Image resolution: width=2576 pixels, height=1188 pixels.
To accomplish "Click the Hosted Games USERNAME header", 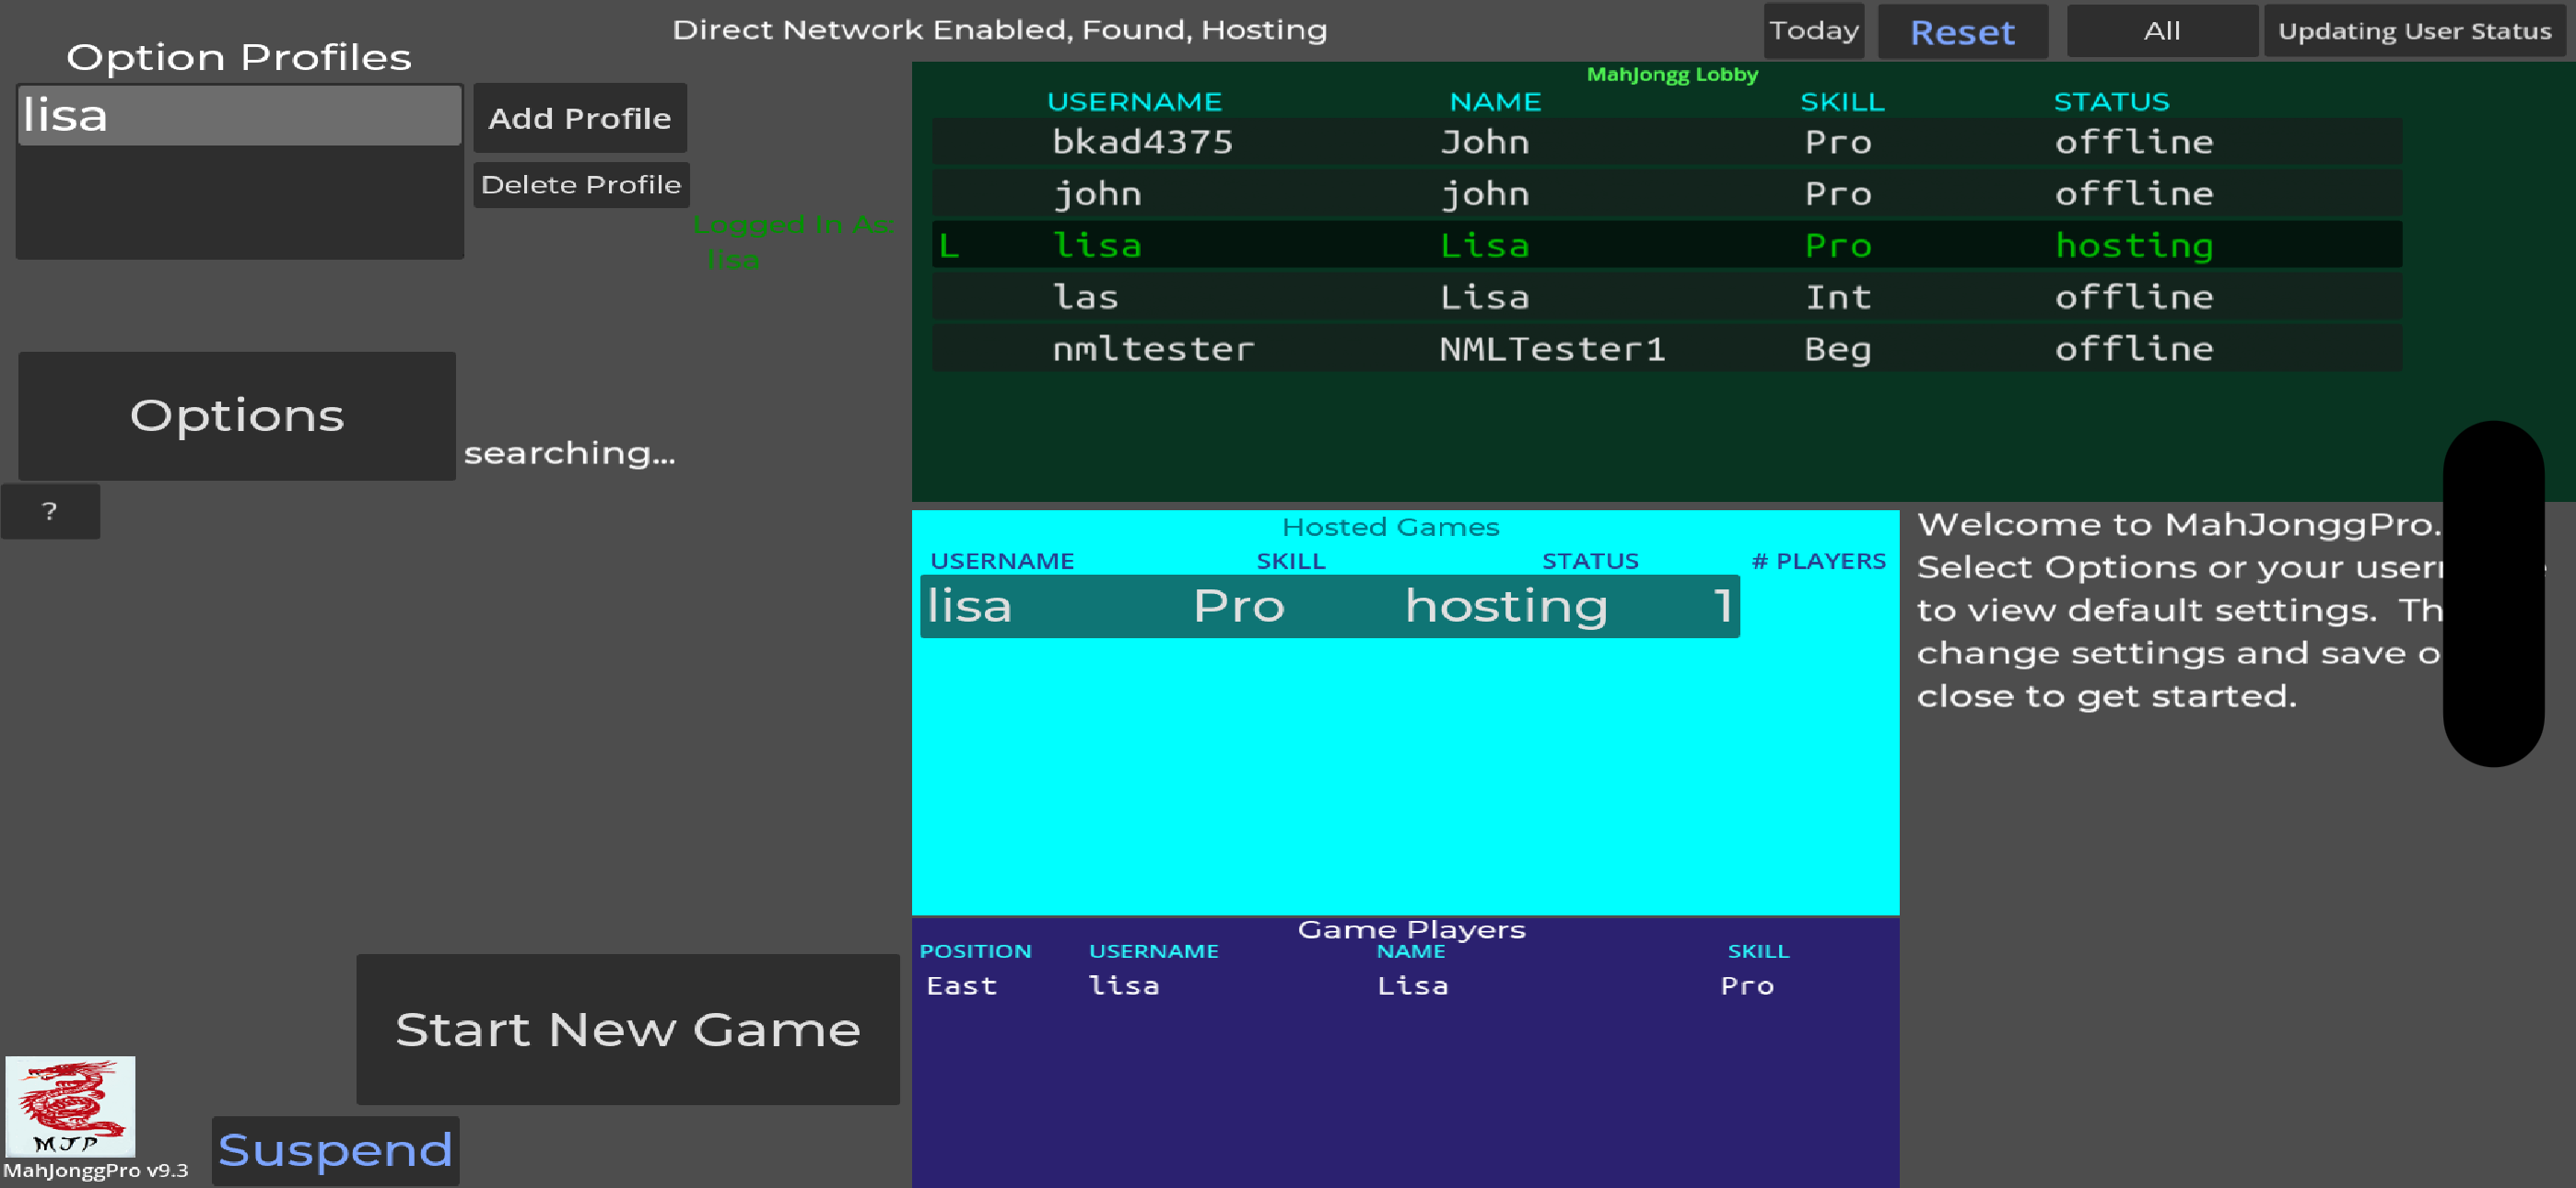I will tap(1002, 561).
